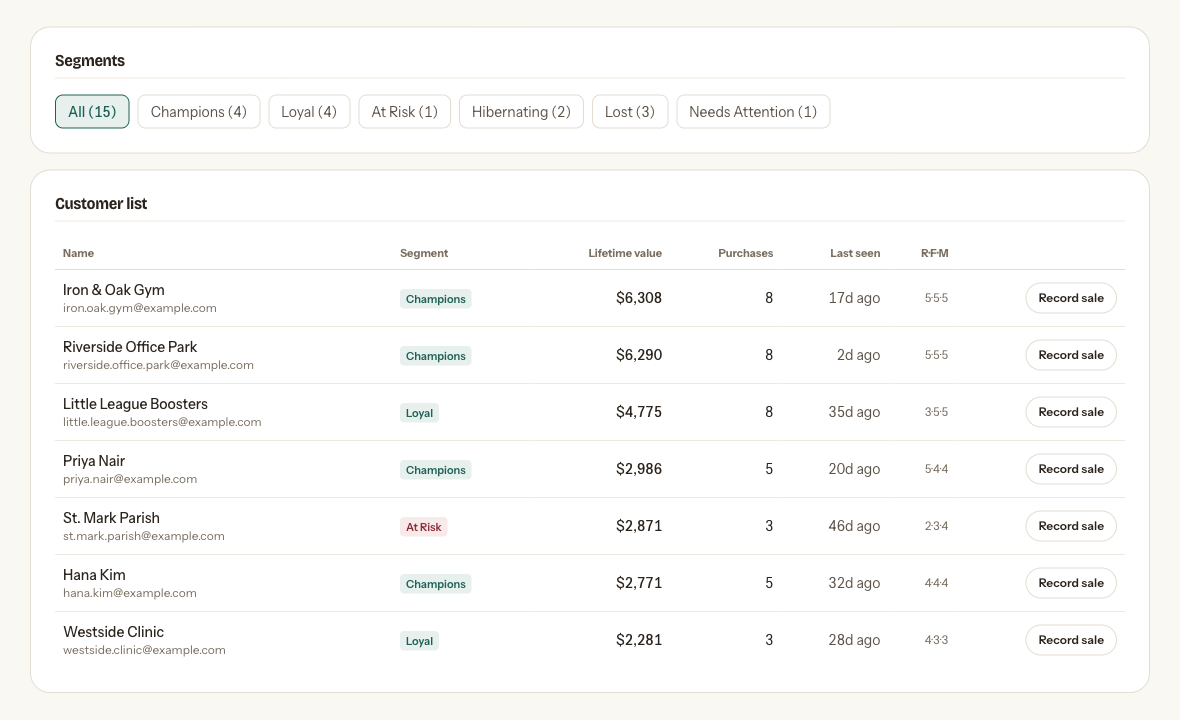Filter by Lost (3) segment
The image size is (1180, 720).
coord(630,111)
